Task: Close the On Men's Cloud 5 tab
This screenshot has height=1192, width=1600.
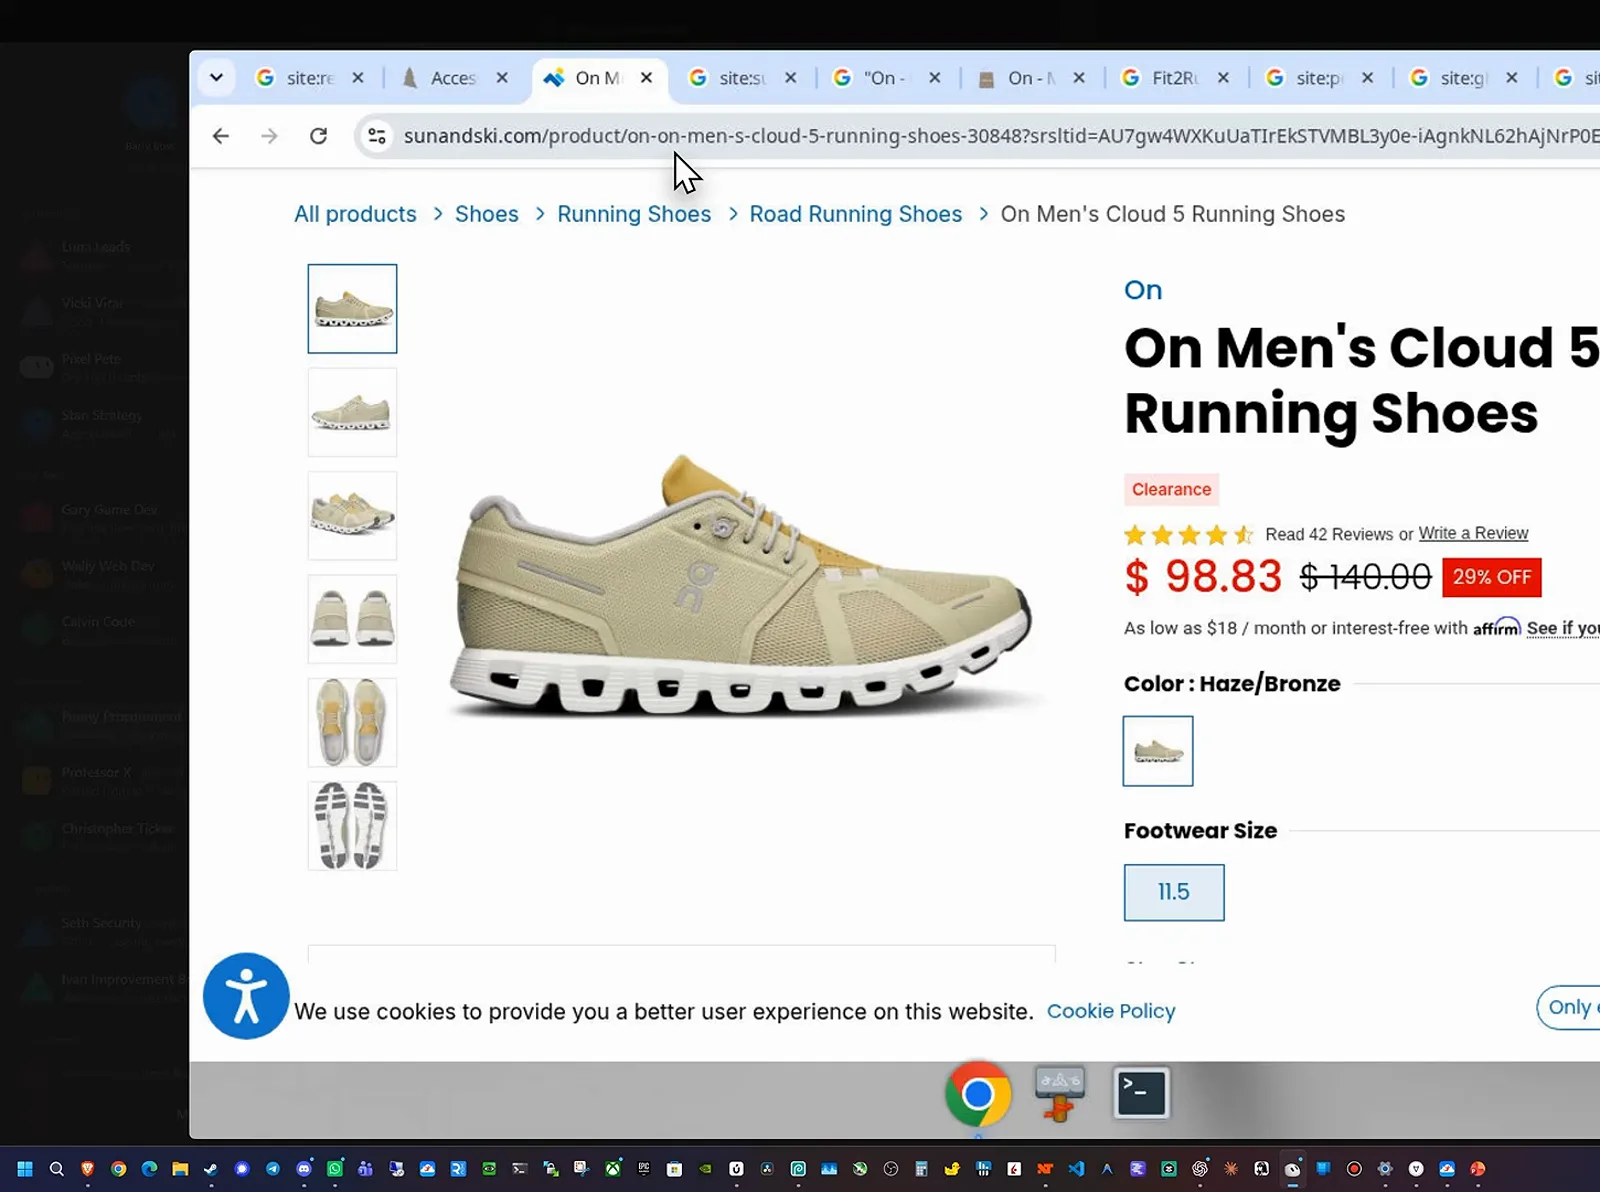Action: [647, 77]
